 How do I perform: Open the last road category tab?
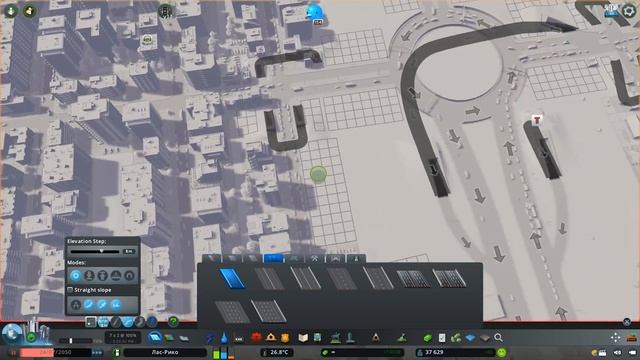pyautogui.click(x=356, y=258)
